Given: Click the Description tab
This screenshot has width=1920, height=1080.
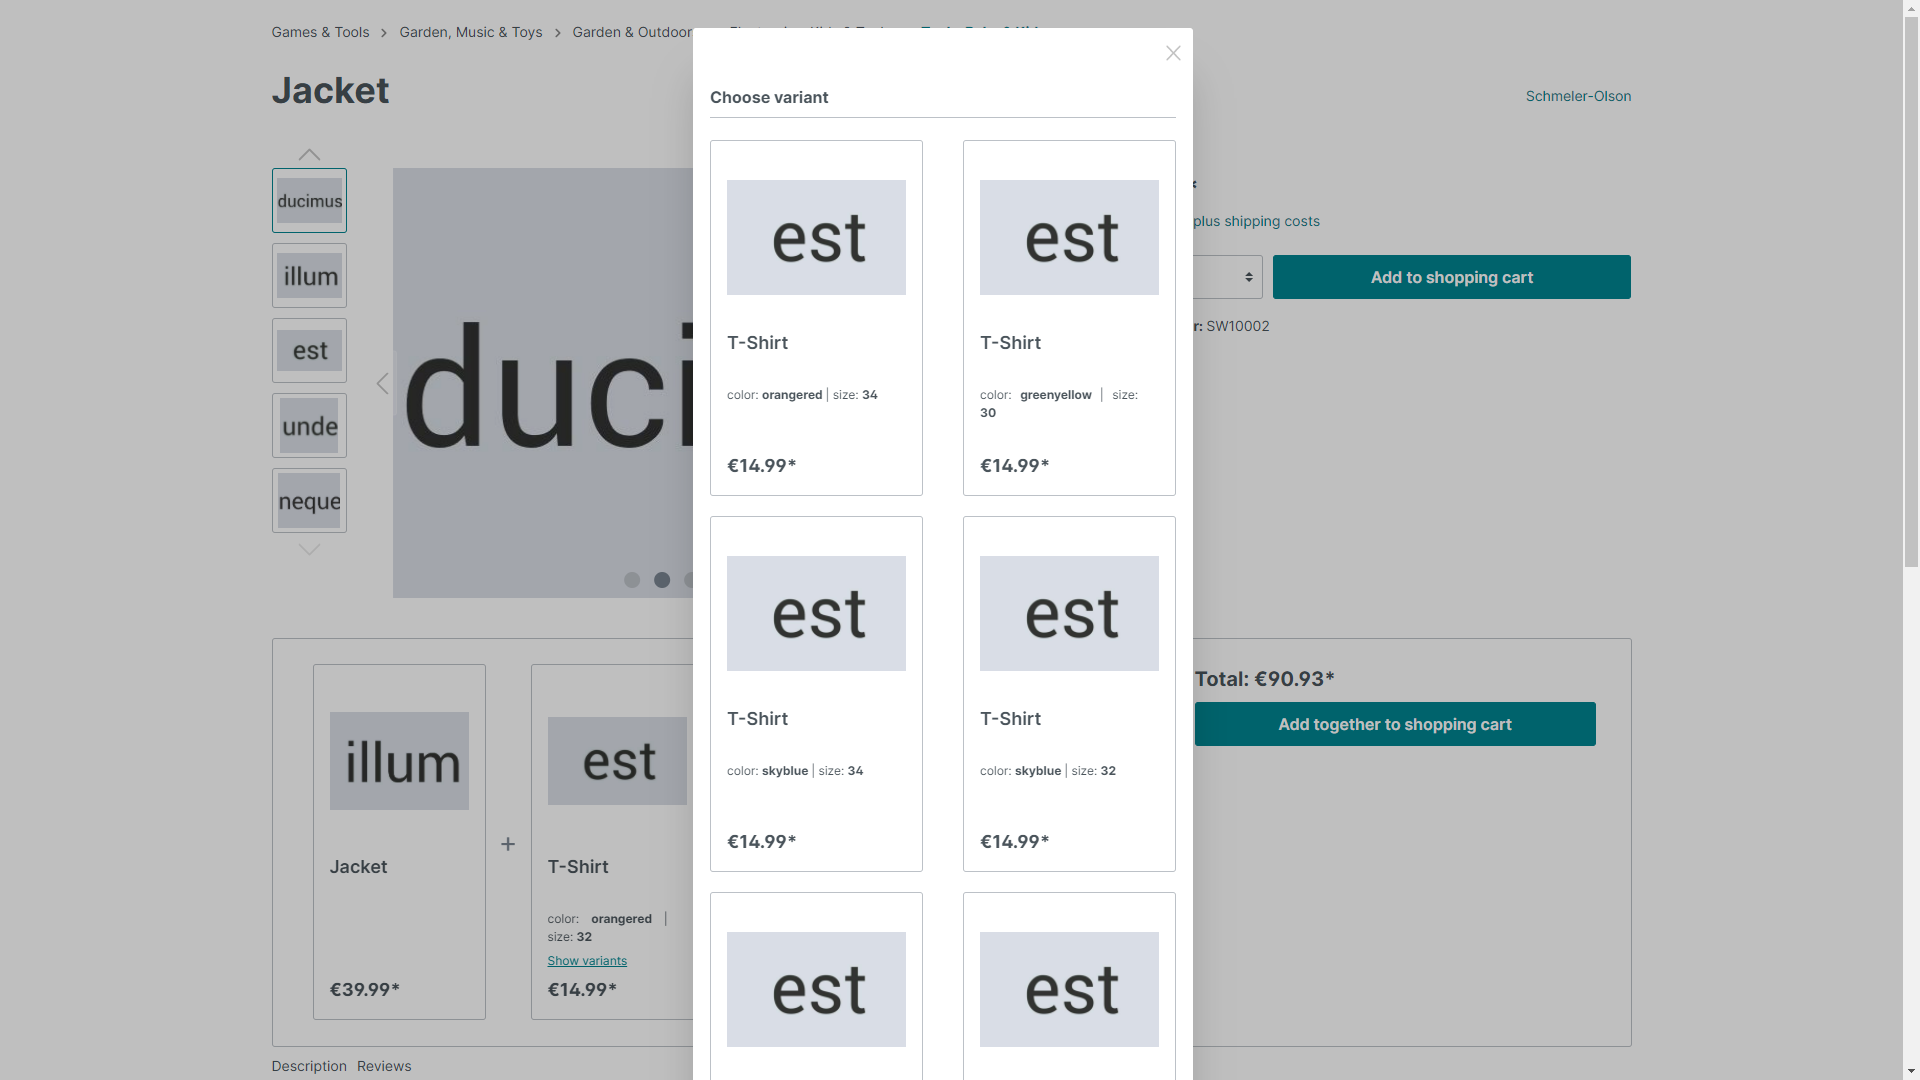Looking at the screenshot, I should click(x=309, y=1065).
